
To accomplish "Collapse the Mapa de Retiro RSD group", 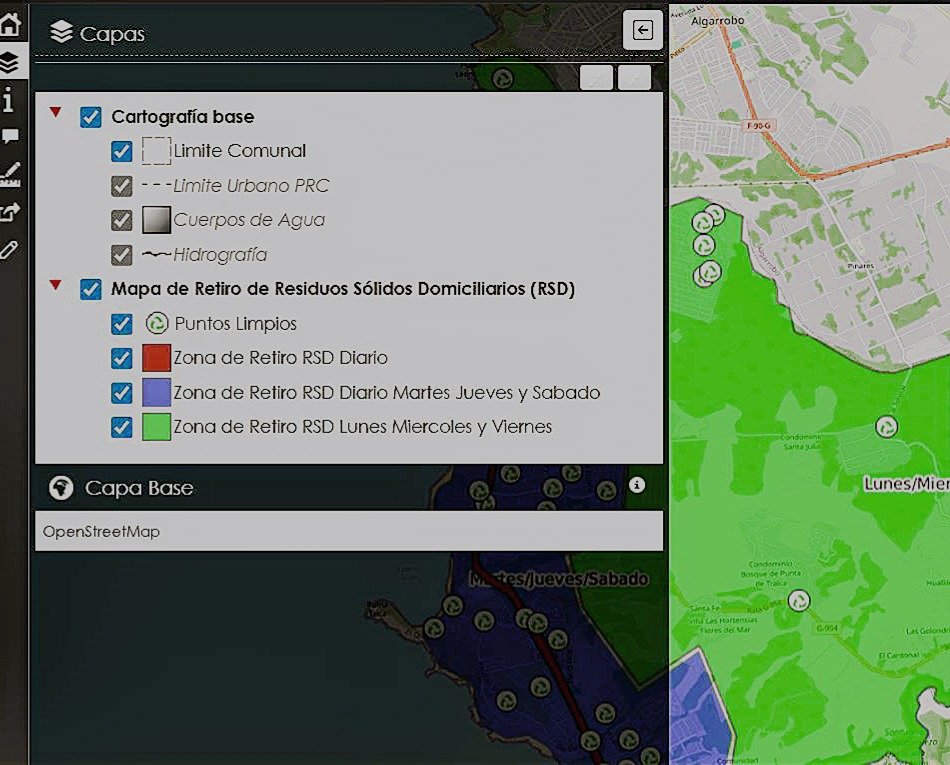I will (x=56, y=285).
